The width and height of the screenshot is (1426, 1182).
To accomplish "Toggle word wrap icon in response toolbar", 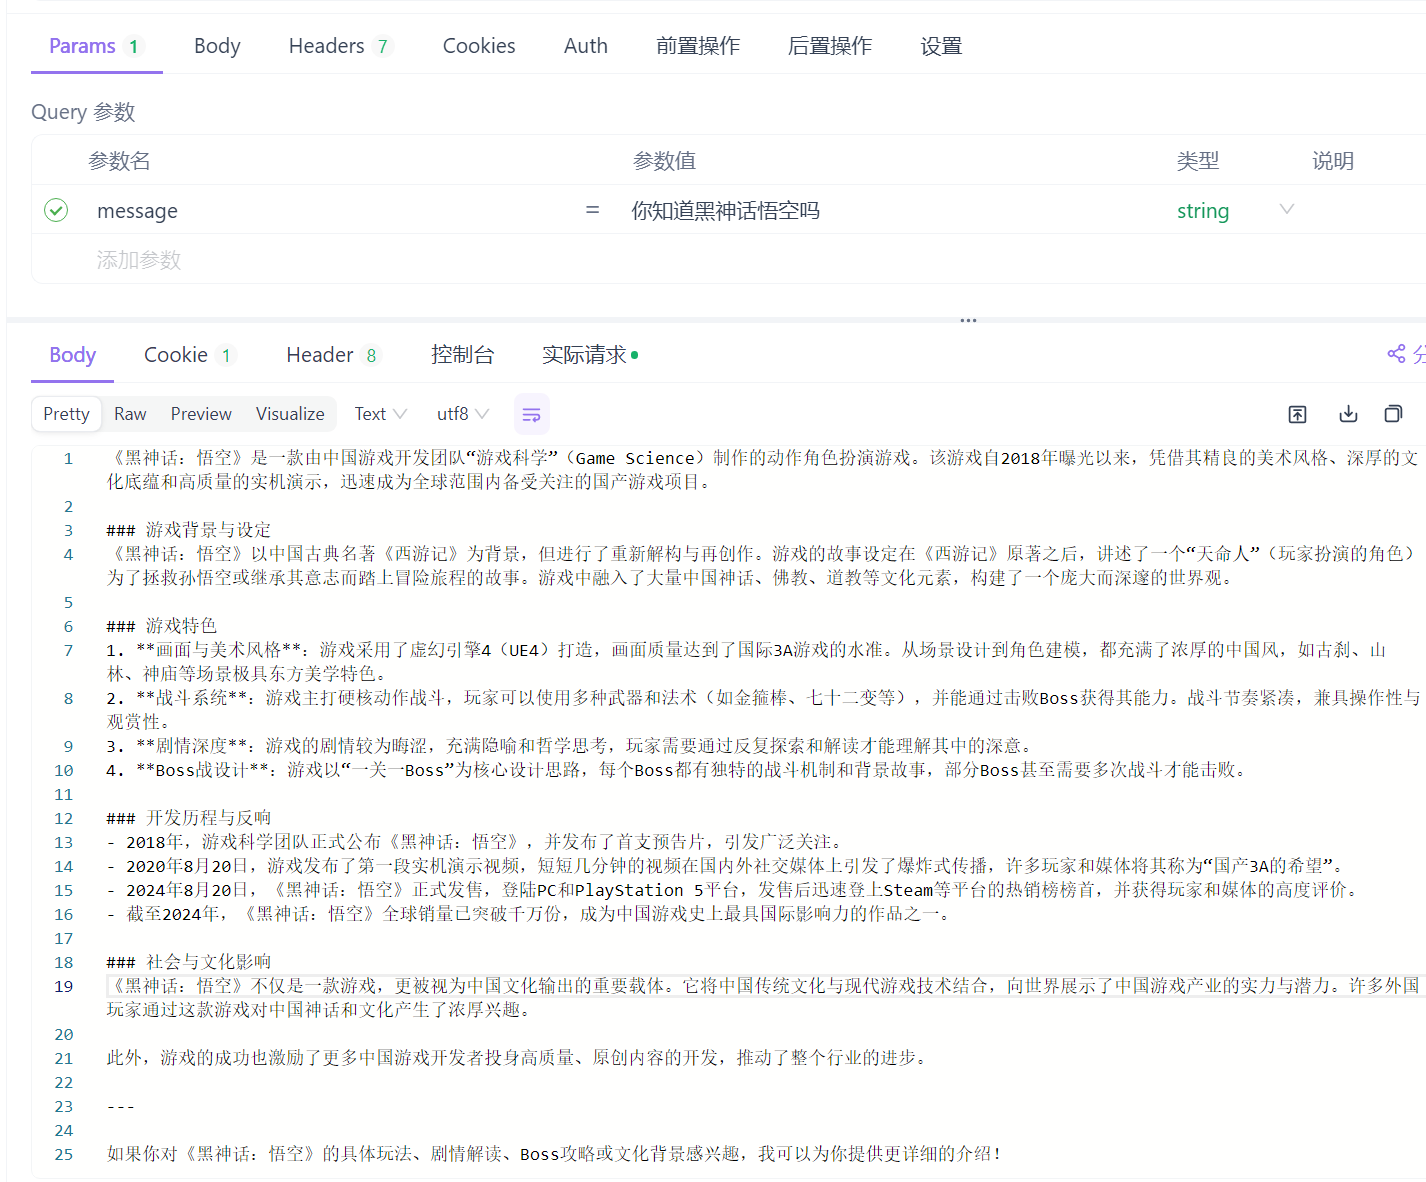I will click(x=531, y=414).
